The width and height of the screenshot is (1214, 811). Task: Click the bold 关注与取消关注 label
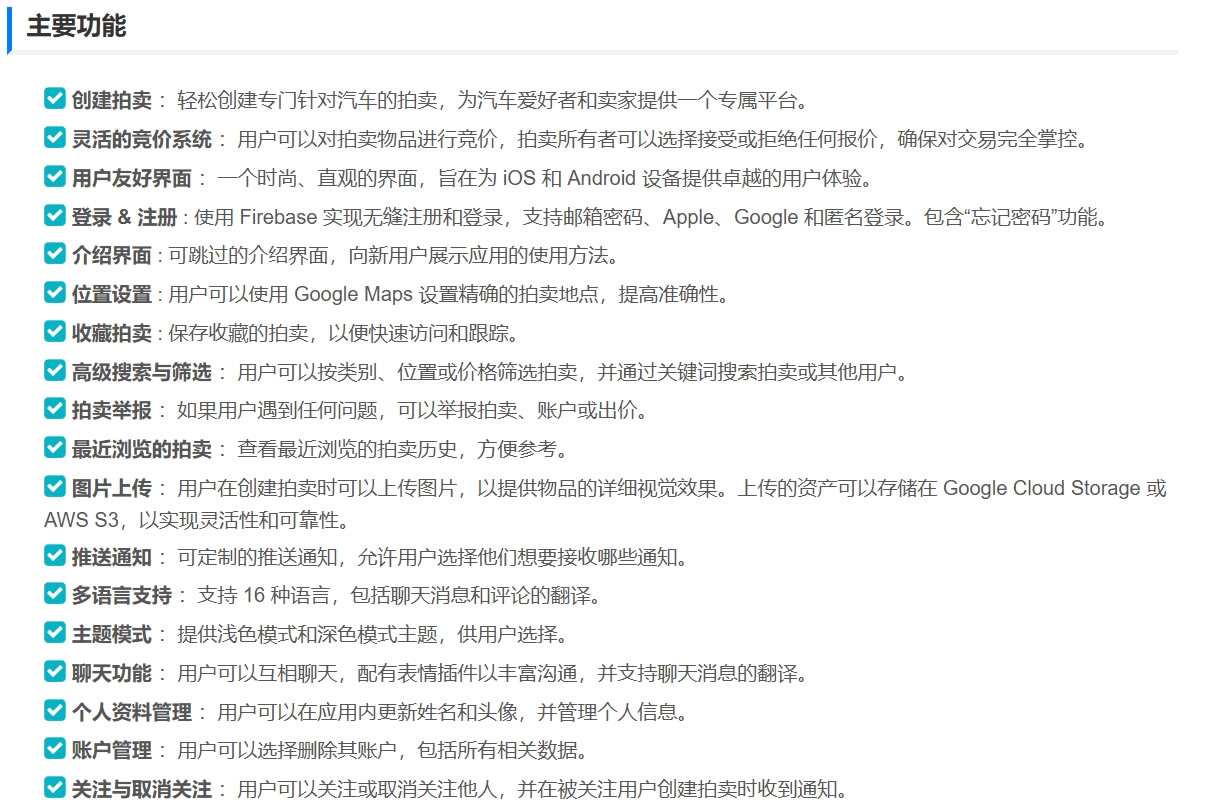141,789
